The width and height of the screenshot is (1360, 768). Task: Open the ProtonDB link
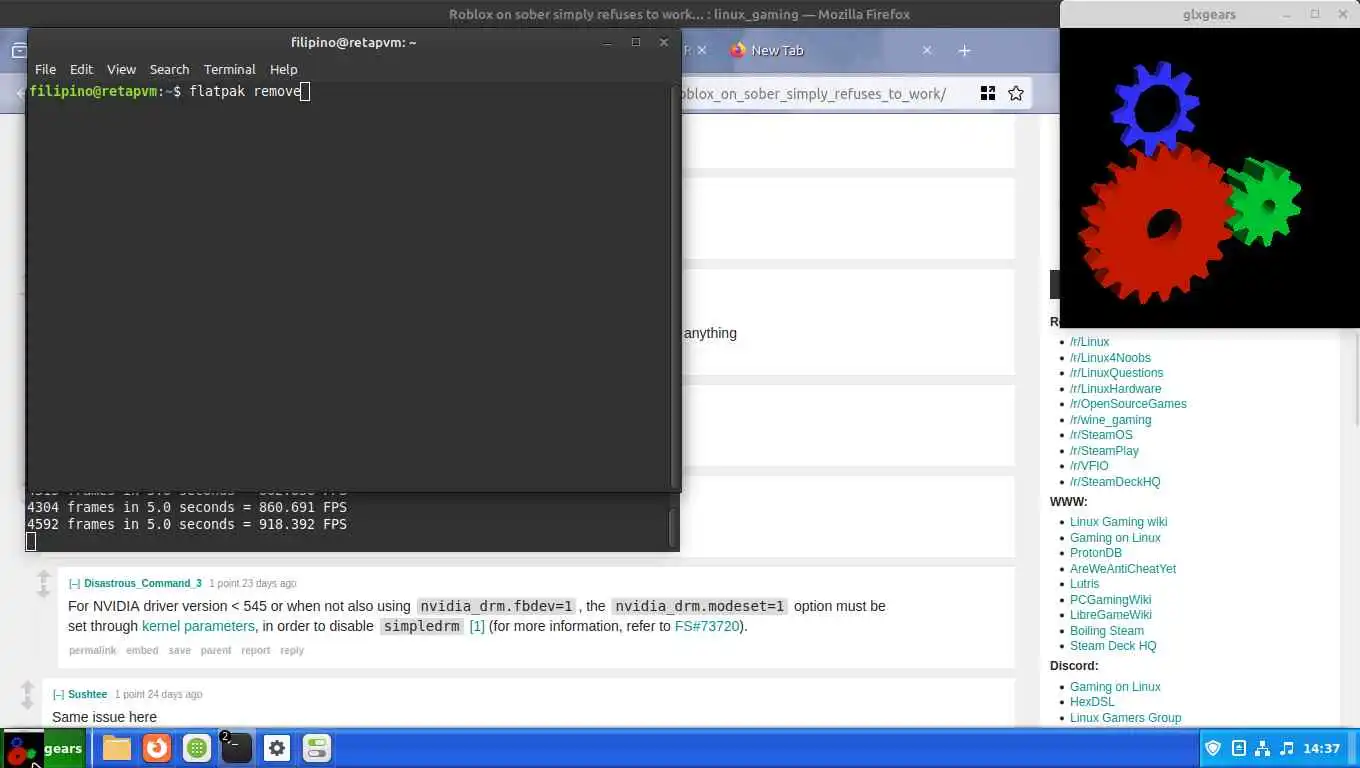(x=1096, y=553)
